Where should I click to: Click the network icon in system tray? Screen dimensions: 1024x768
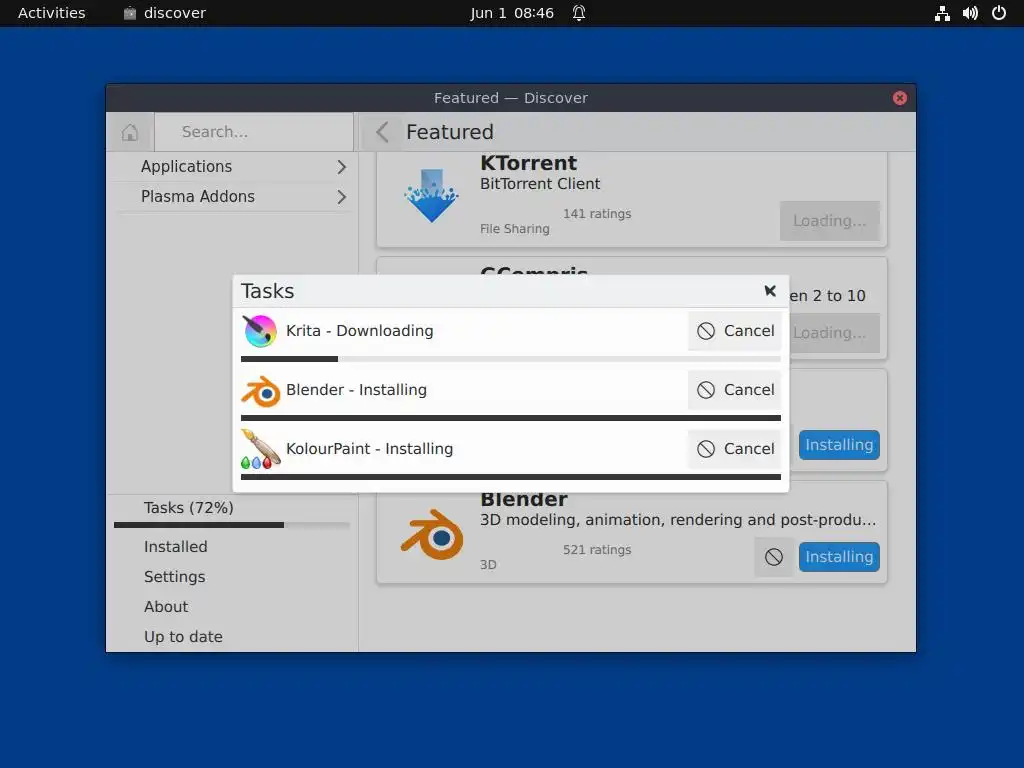942,13
